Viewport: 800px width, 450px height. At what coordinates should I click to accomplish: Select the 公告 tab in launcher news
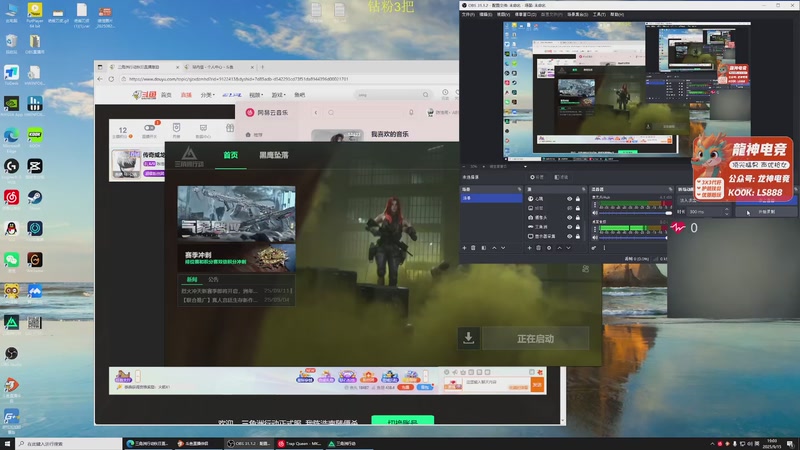point(213,280)
